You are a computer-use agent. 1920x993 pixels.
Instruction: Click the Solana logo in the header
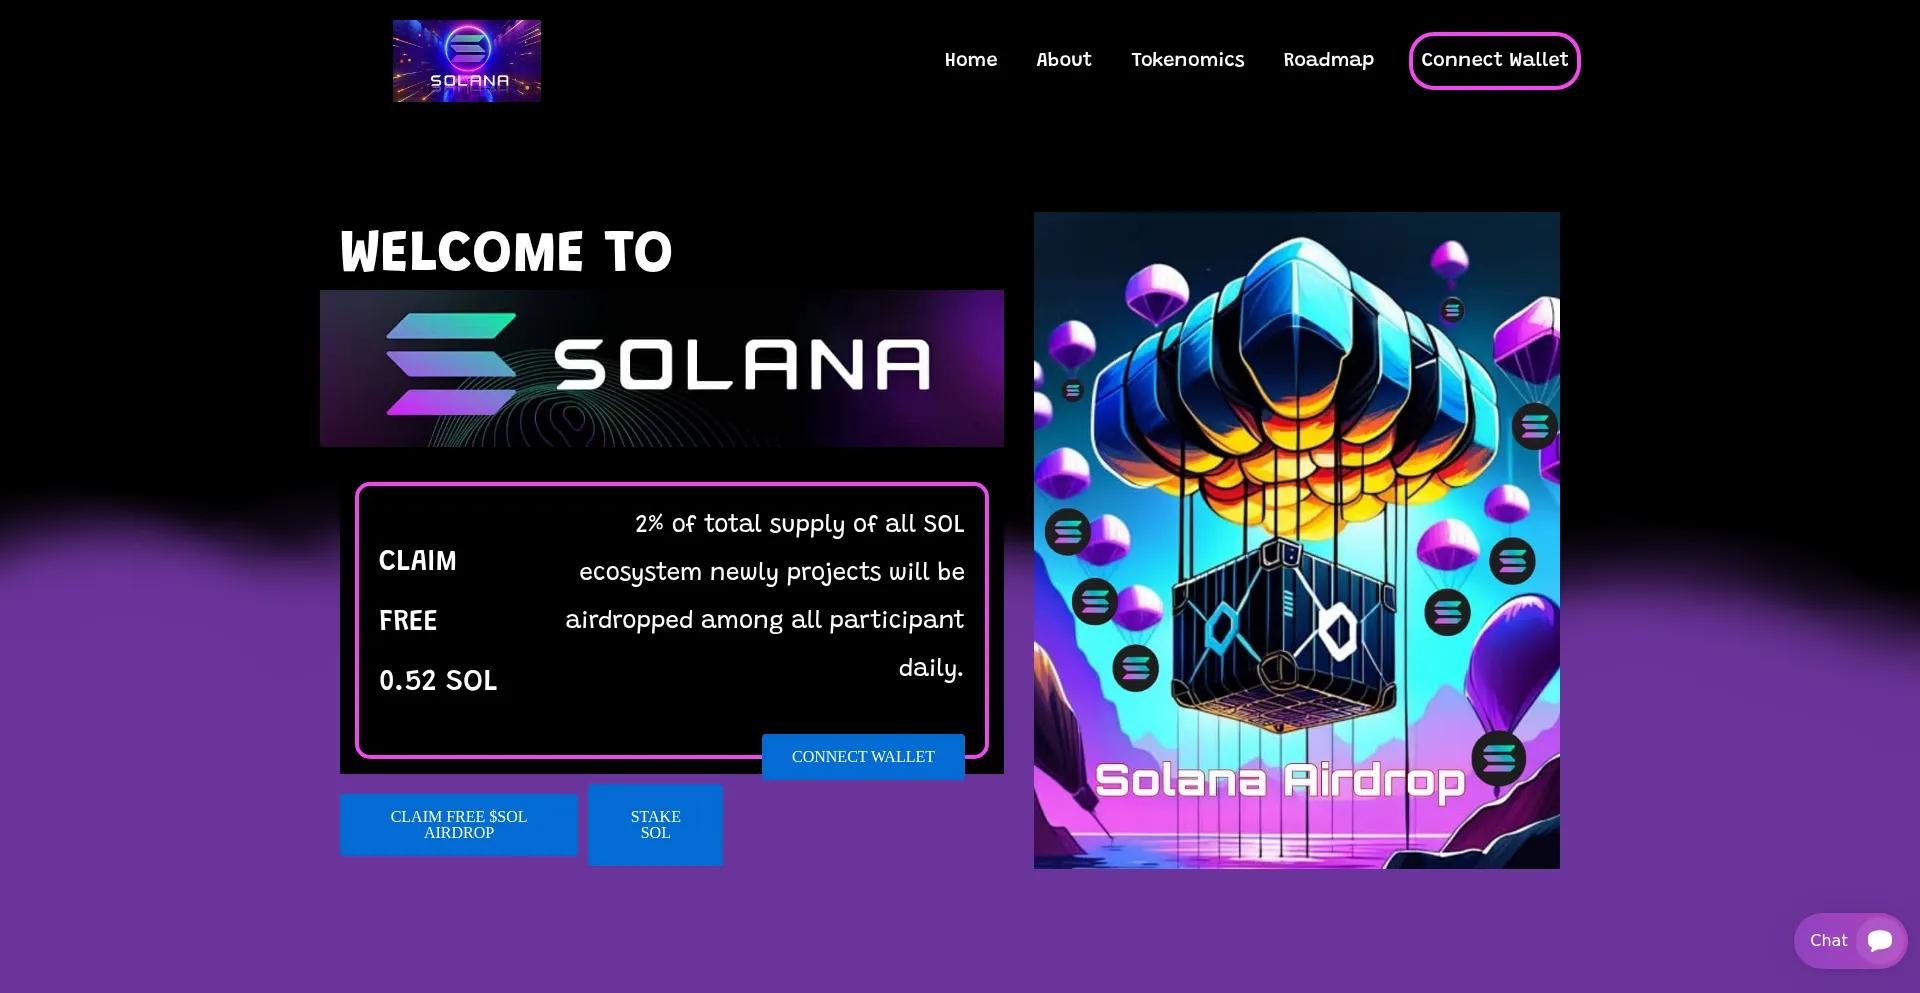pyautogui.click(x=467, y=61)
